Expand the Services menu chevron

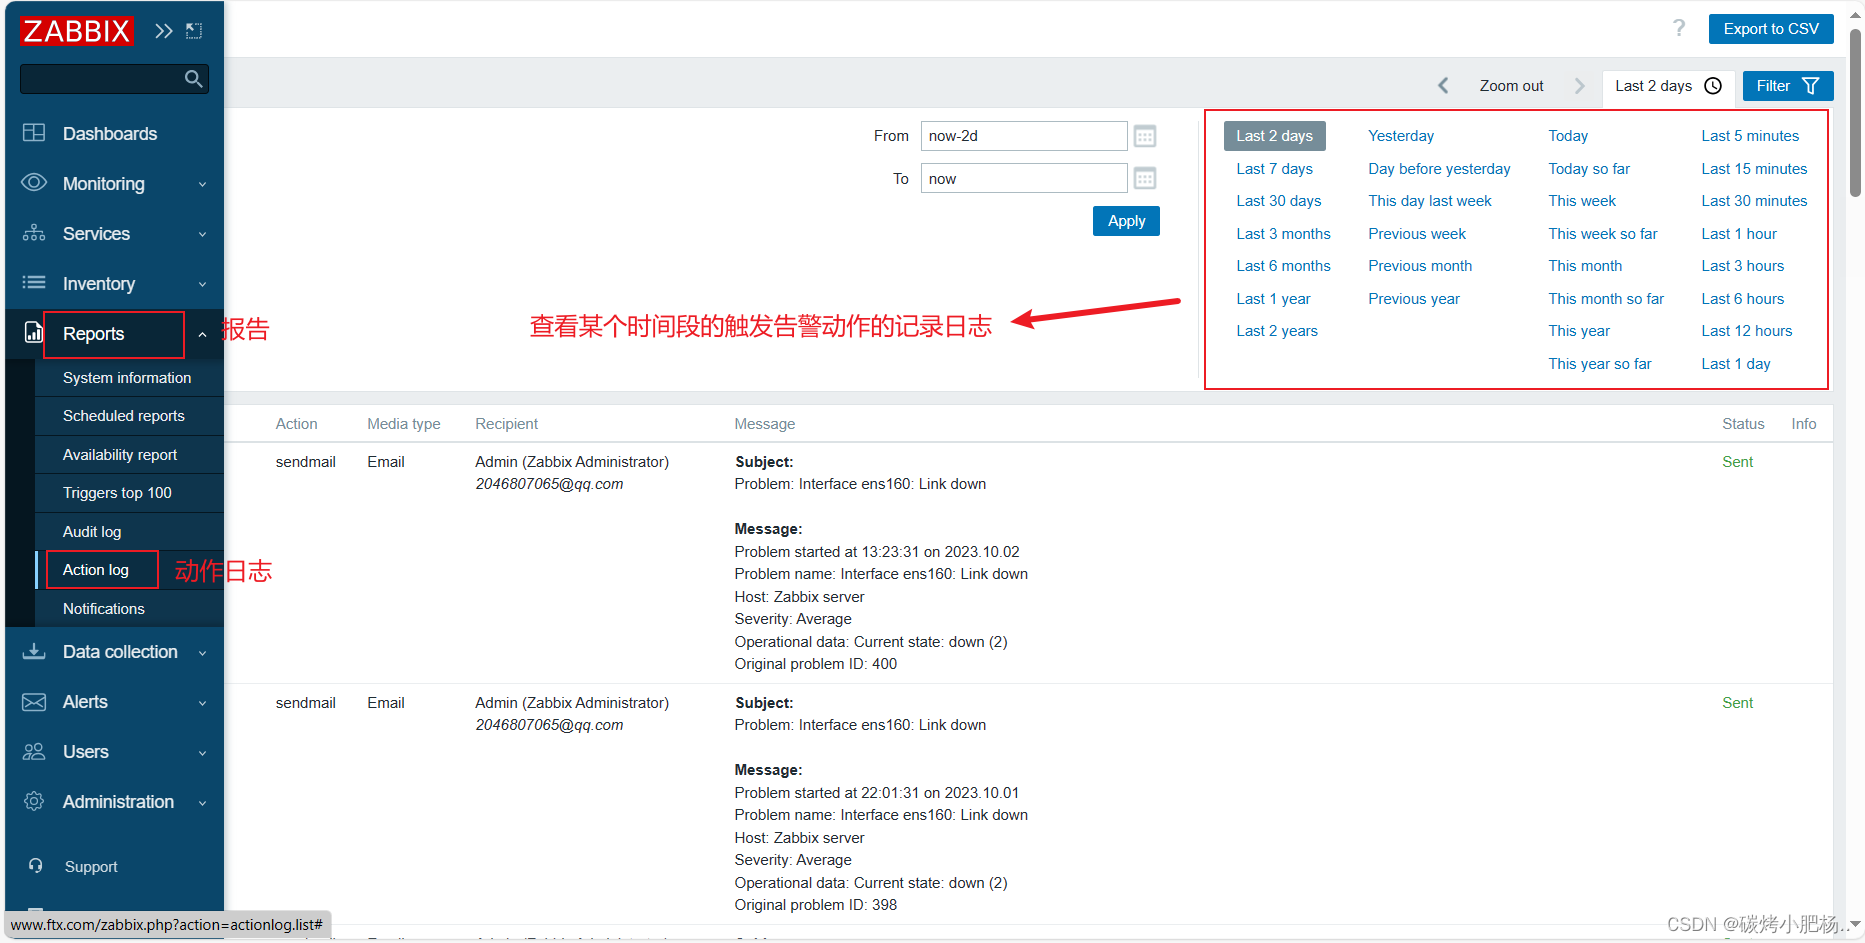click(202, 234)
